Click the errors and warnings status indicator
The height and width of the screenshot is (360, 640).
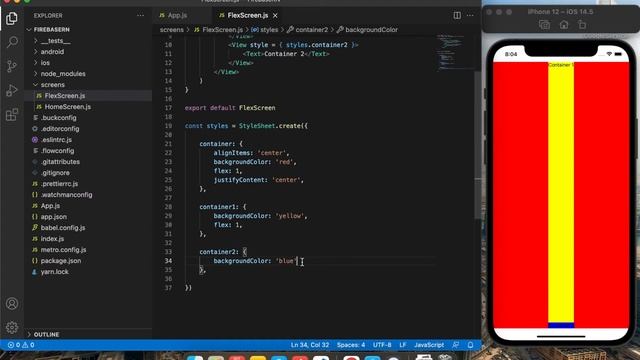pos(21,345)
